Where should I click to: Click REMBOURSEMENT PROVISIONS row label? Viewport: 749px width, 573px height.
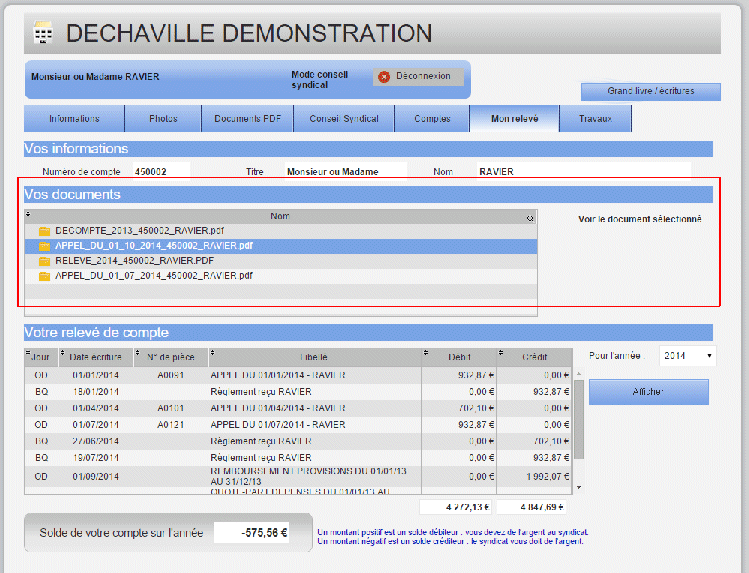(309, 477)
